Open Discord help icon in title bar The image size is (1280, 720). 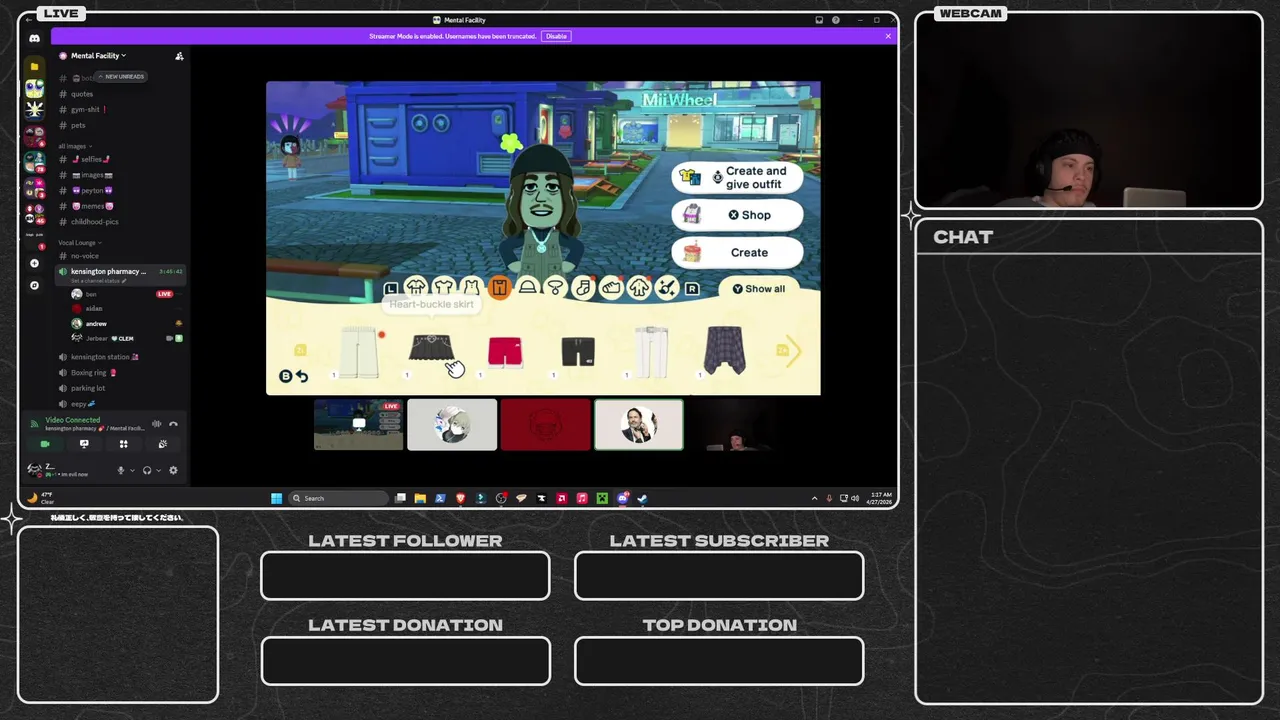(x=836, y=20)
